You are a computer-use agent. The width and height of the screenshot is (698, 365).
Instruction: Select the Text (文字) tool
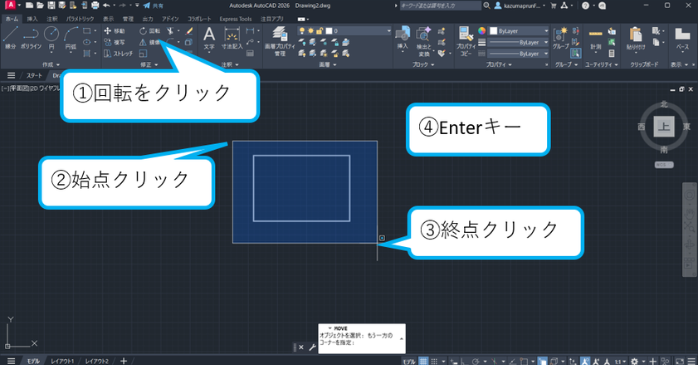point(209,38)
